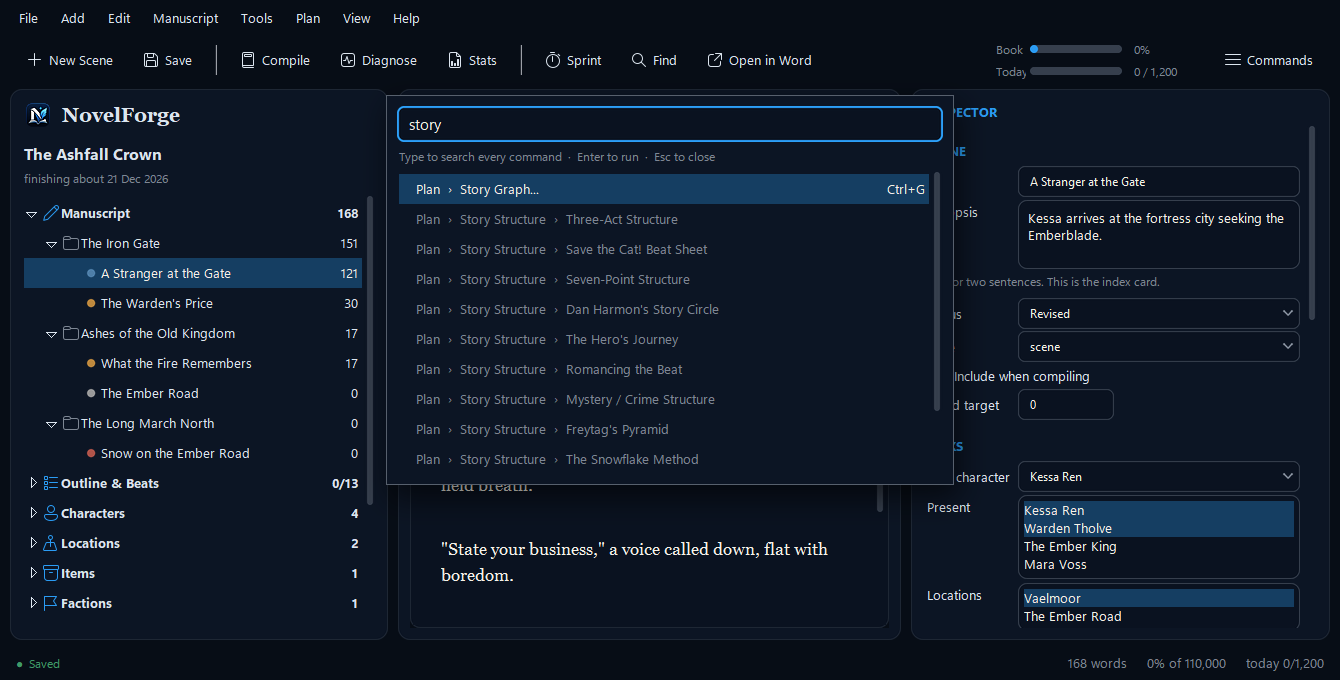Click the Find magnifier icon

pyautogui.click(x=639, y=60)
